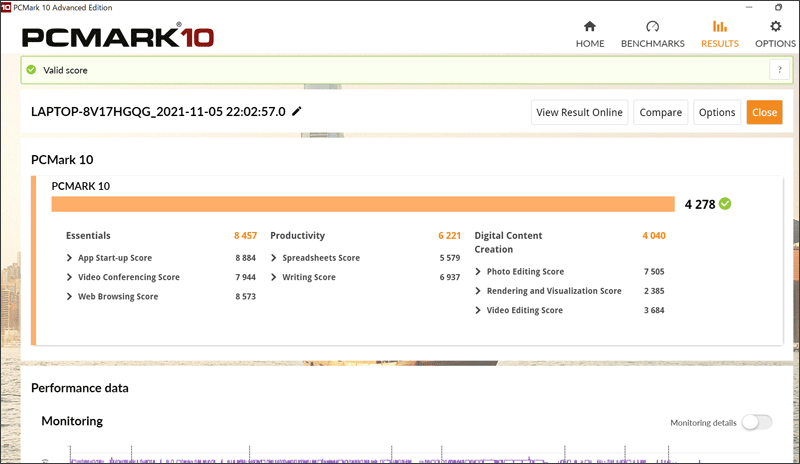Screen dimensions: 800x464
Task: Click the Monitoring section heading
Action: [x=72, y=421]
